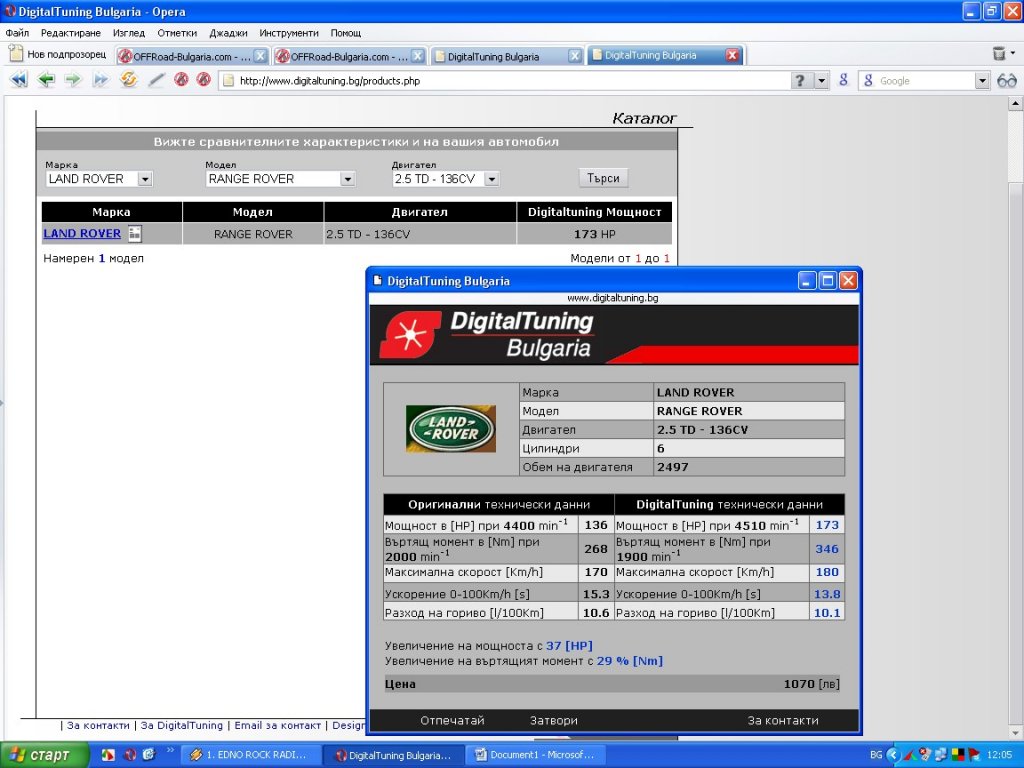This screenshot has height=768, width=1024.
Task: Open the Document1 - Microsoft Word taskbar item
Action: [536, 755]
